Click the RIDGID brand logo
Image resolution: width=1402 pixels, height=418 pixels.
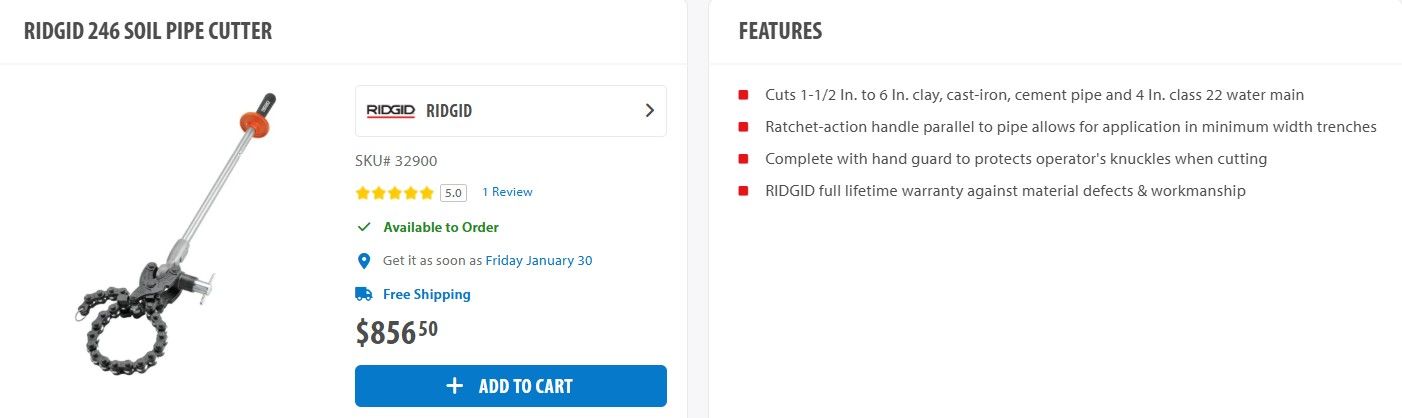390,111
